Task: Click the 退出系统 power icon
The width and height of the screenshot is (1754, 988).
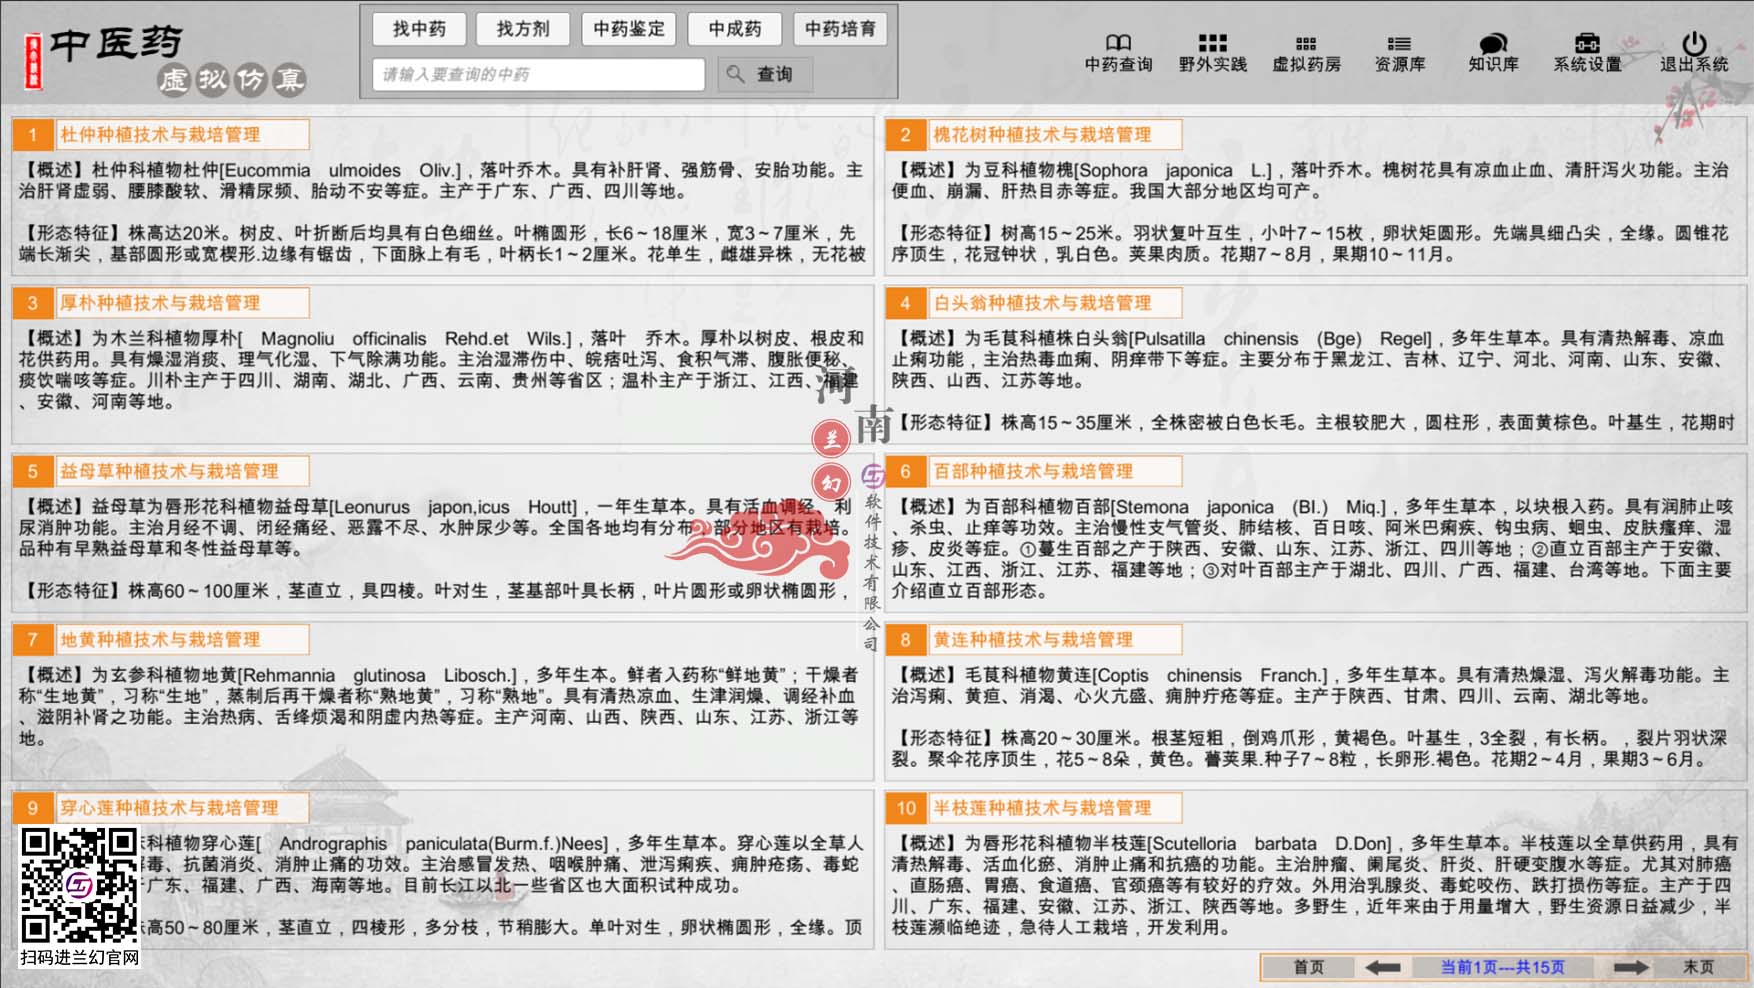Action: tap(1691, 44)
